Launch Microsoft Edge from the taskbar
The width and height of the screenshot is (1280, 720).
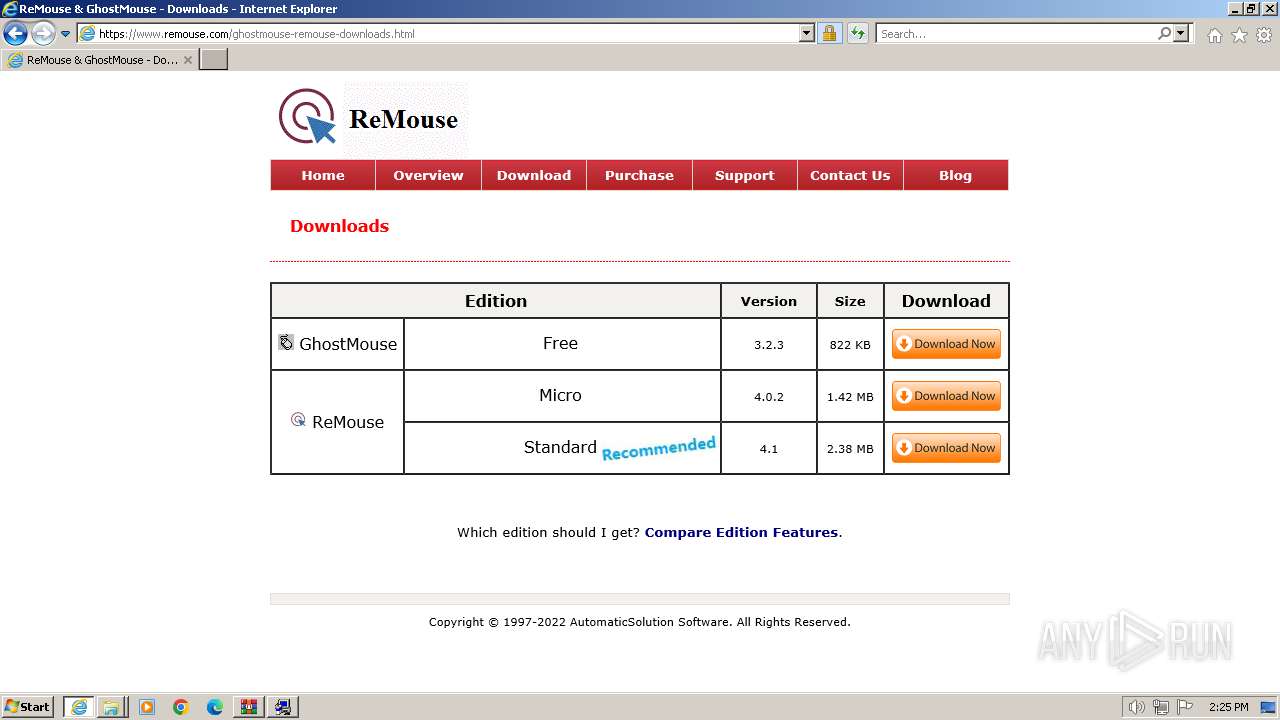click(x=215, y=707)
